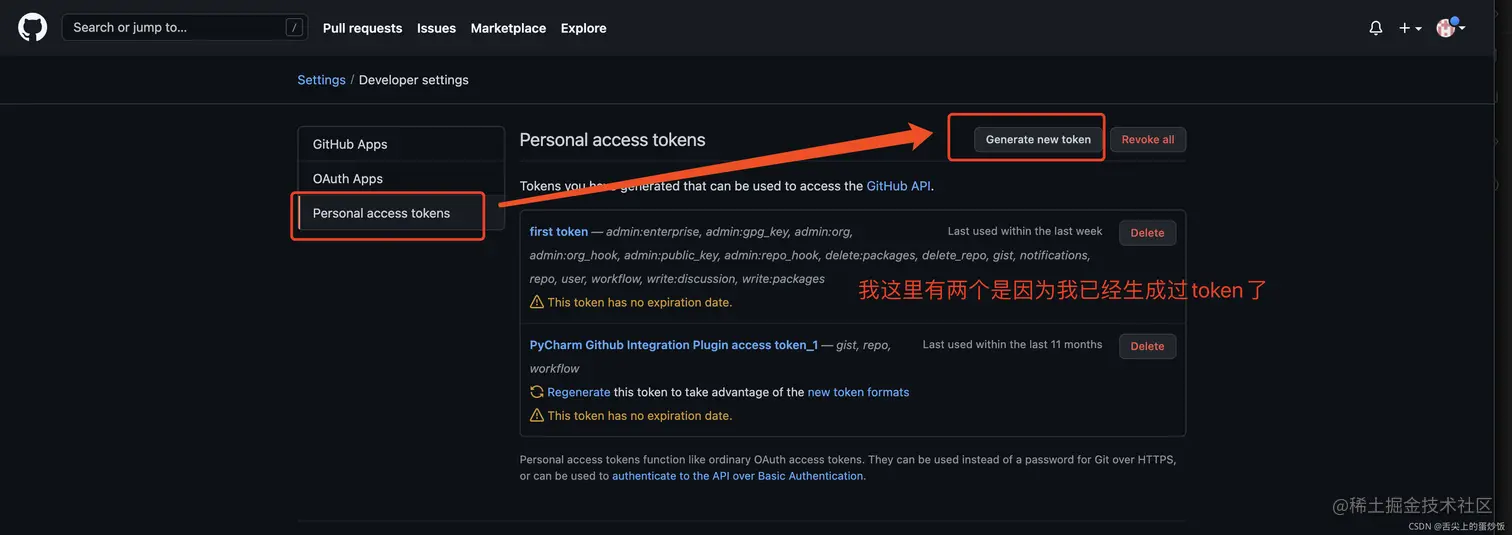Open the GitHub API link
This screenshot has width=1512, height=535.
(x=898, y=186)
